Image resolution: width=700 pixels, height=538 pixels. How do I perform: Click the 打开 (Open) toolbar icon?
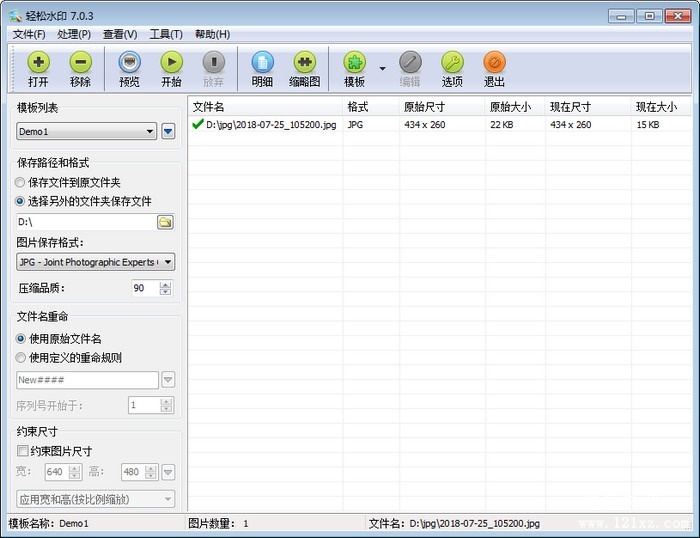pos(38,69)
